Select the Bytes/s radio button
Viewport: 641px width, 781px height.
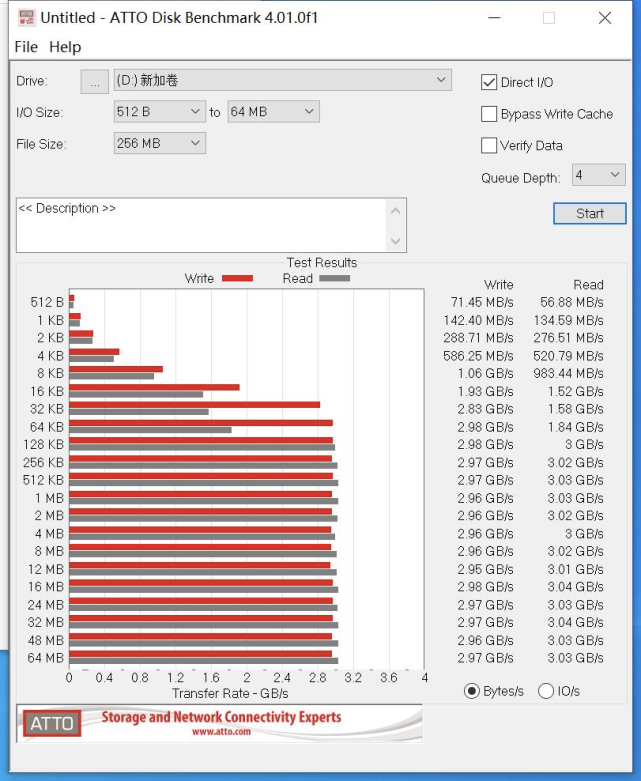[471, 691]
